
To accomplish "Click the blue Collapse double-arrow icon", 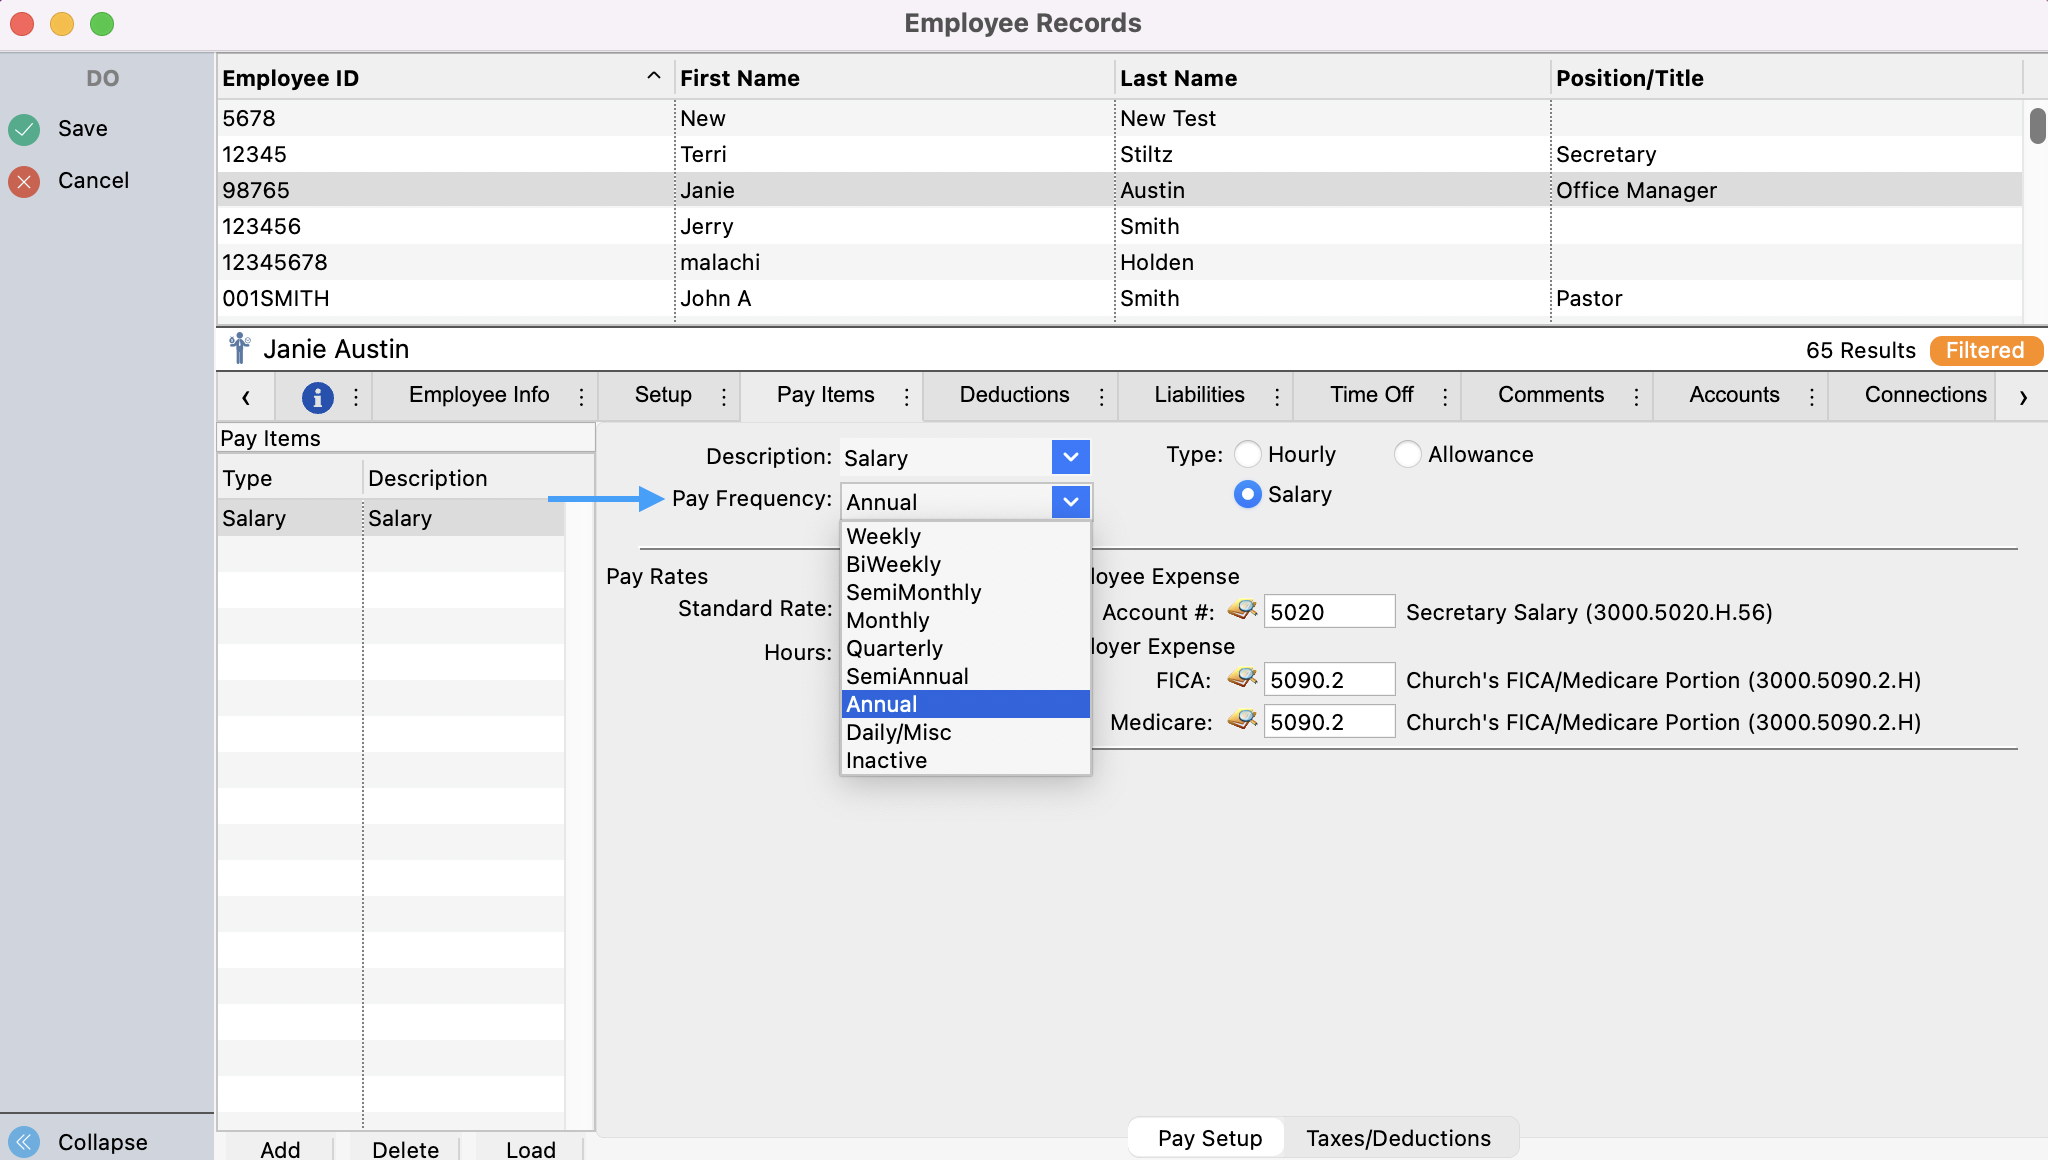I will tap(24, 1141).
